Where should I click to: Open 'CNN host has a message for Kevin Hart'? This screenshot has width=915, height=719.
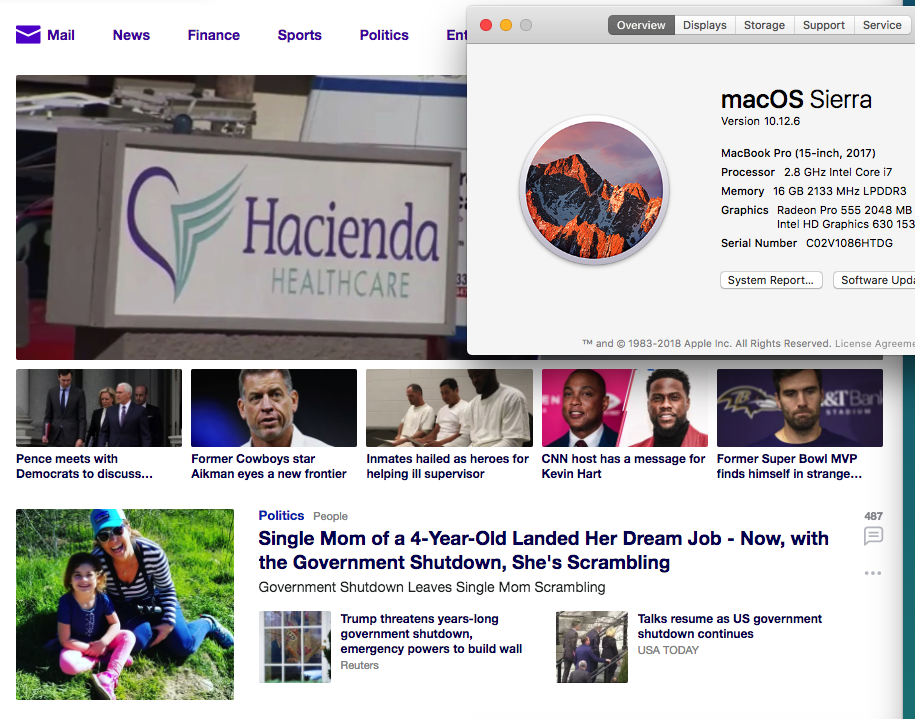click(623, 466)
